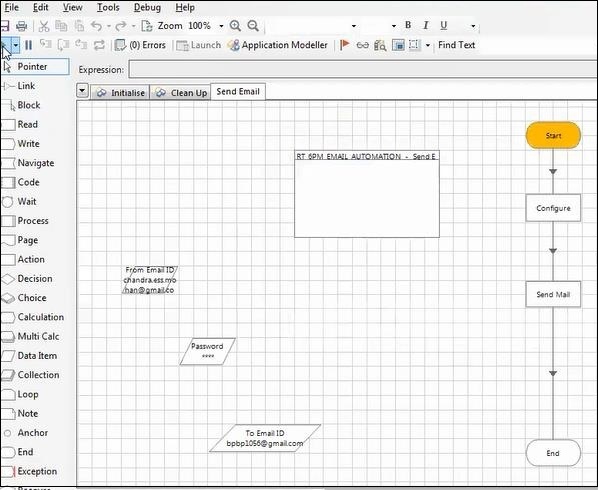Viewport: 598px width, 490px height.
Task: Click the Cut scissors icon
Action: click(44, 26)
